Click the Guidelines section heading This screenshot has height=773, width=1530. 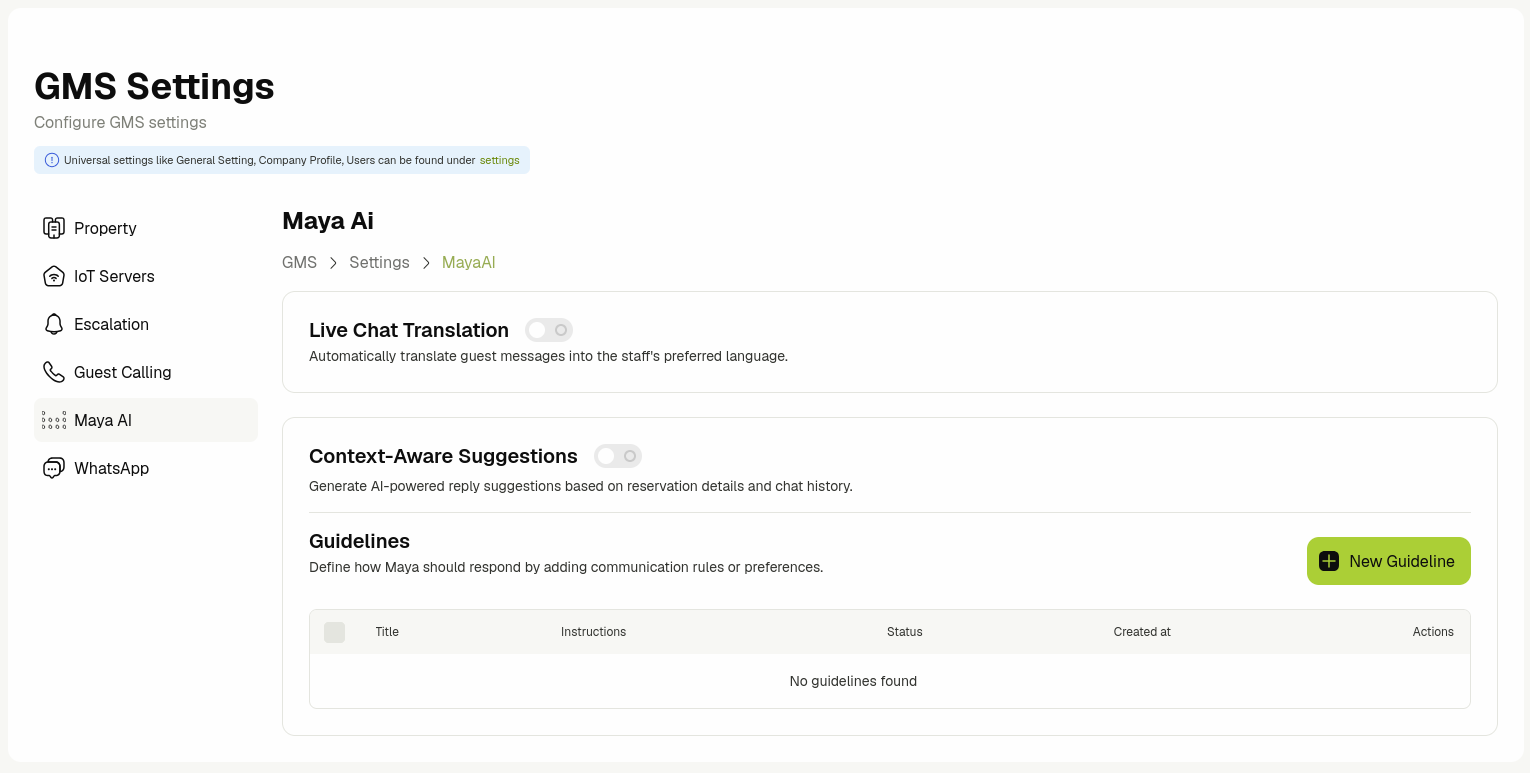[360, 541]
